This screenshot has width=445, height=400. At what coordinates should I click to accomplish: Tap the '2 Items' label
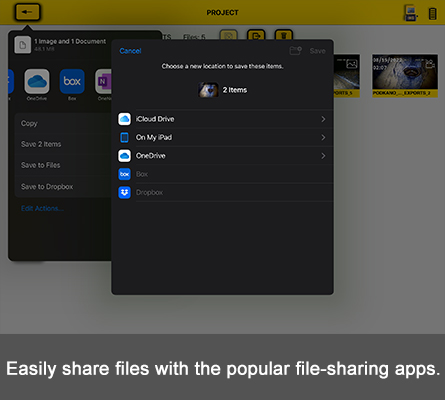(235, 90)
